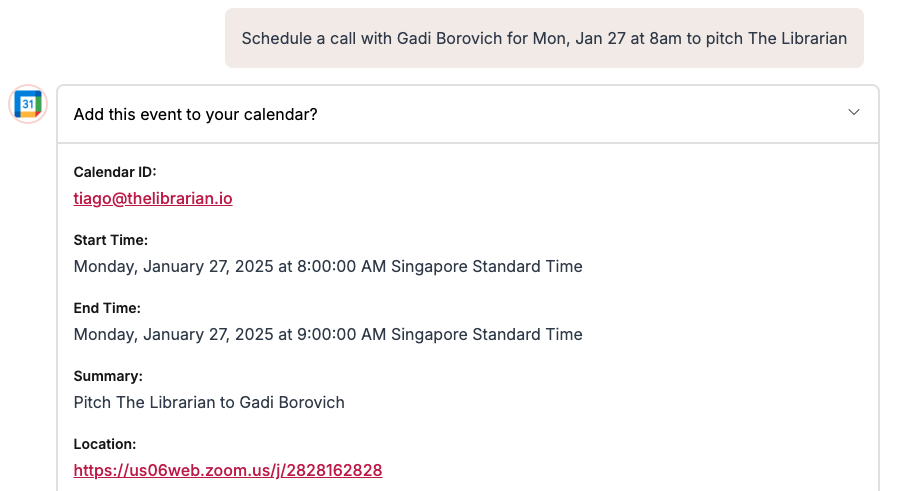
Task: Click the 'Add this event to your calendar?' header
Action: pos(196,114)
